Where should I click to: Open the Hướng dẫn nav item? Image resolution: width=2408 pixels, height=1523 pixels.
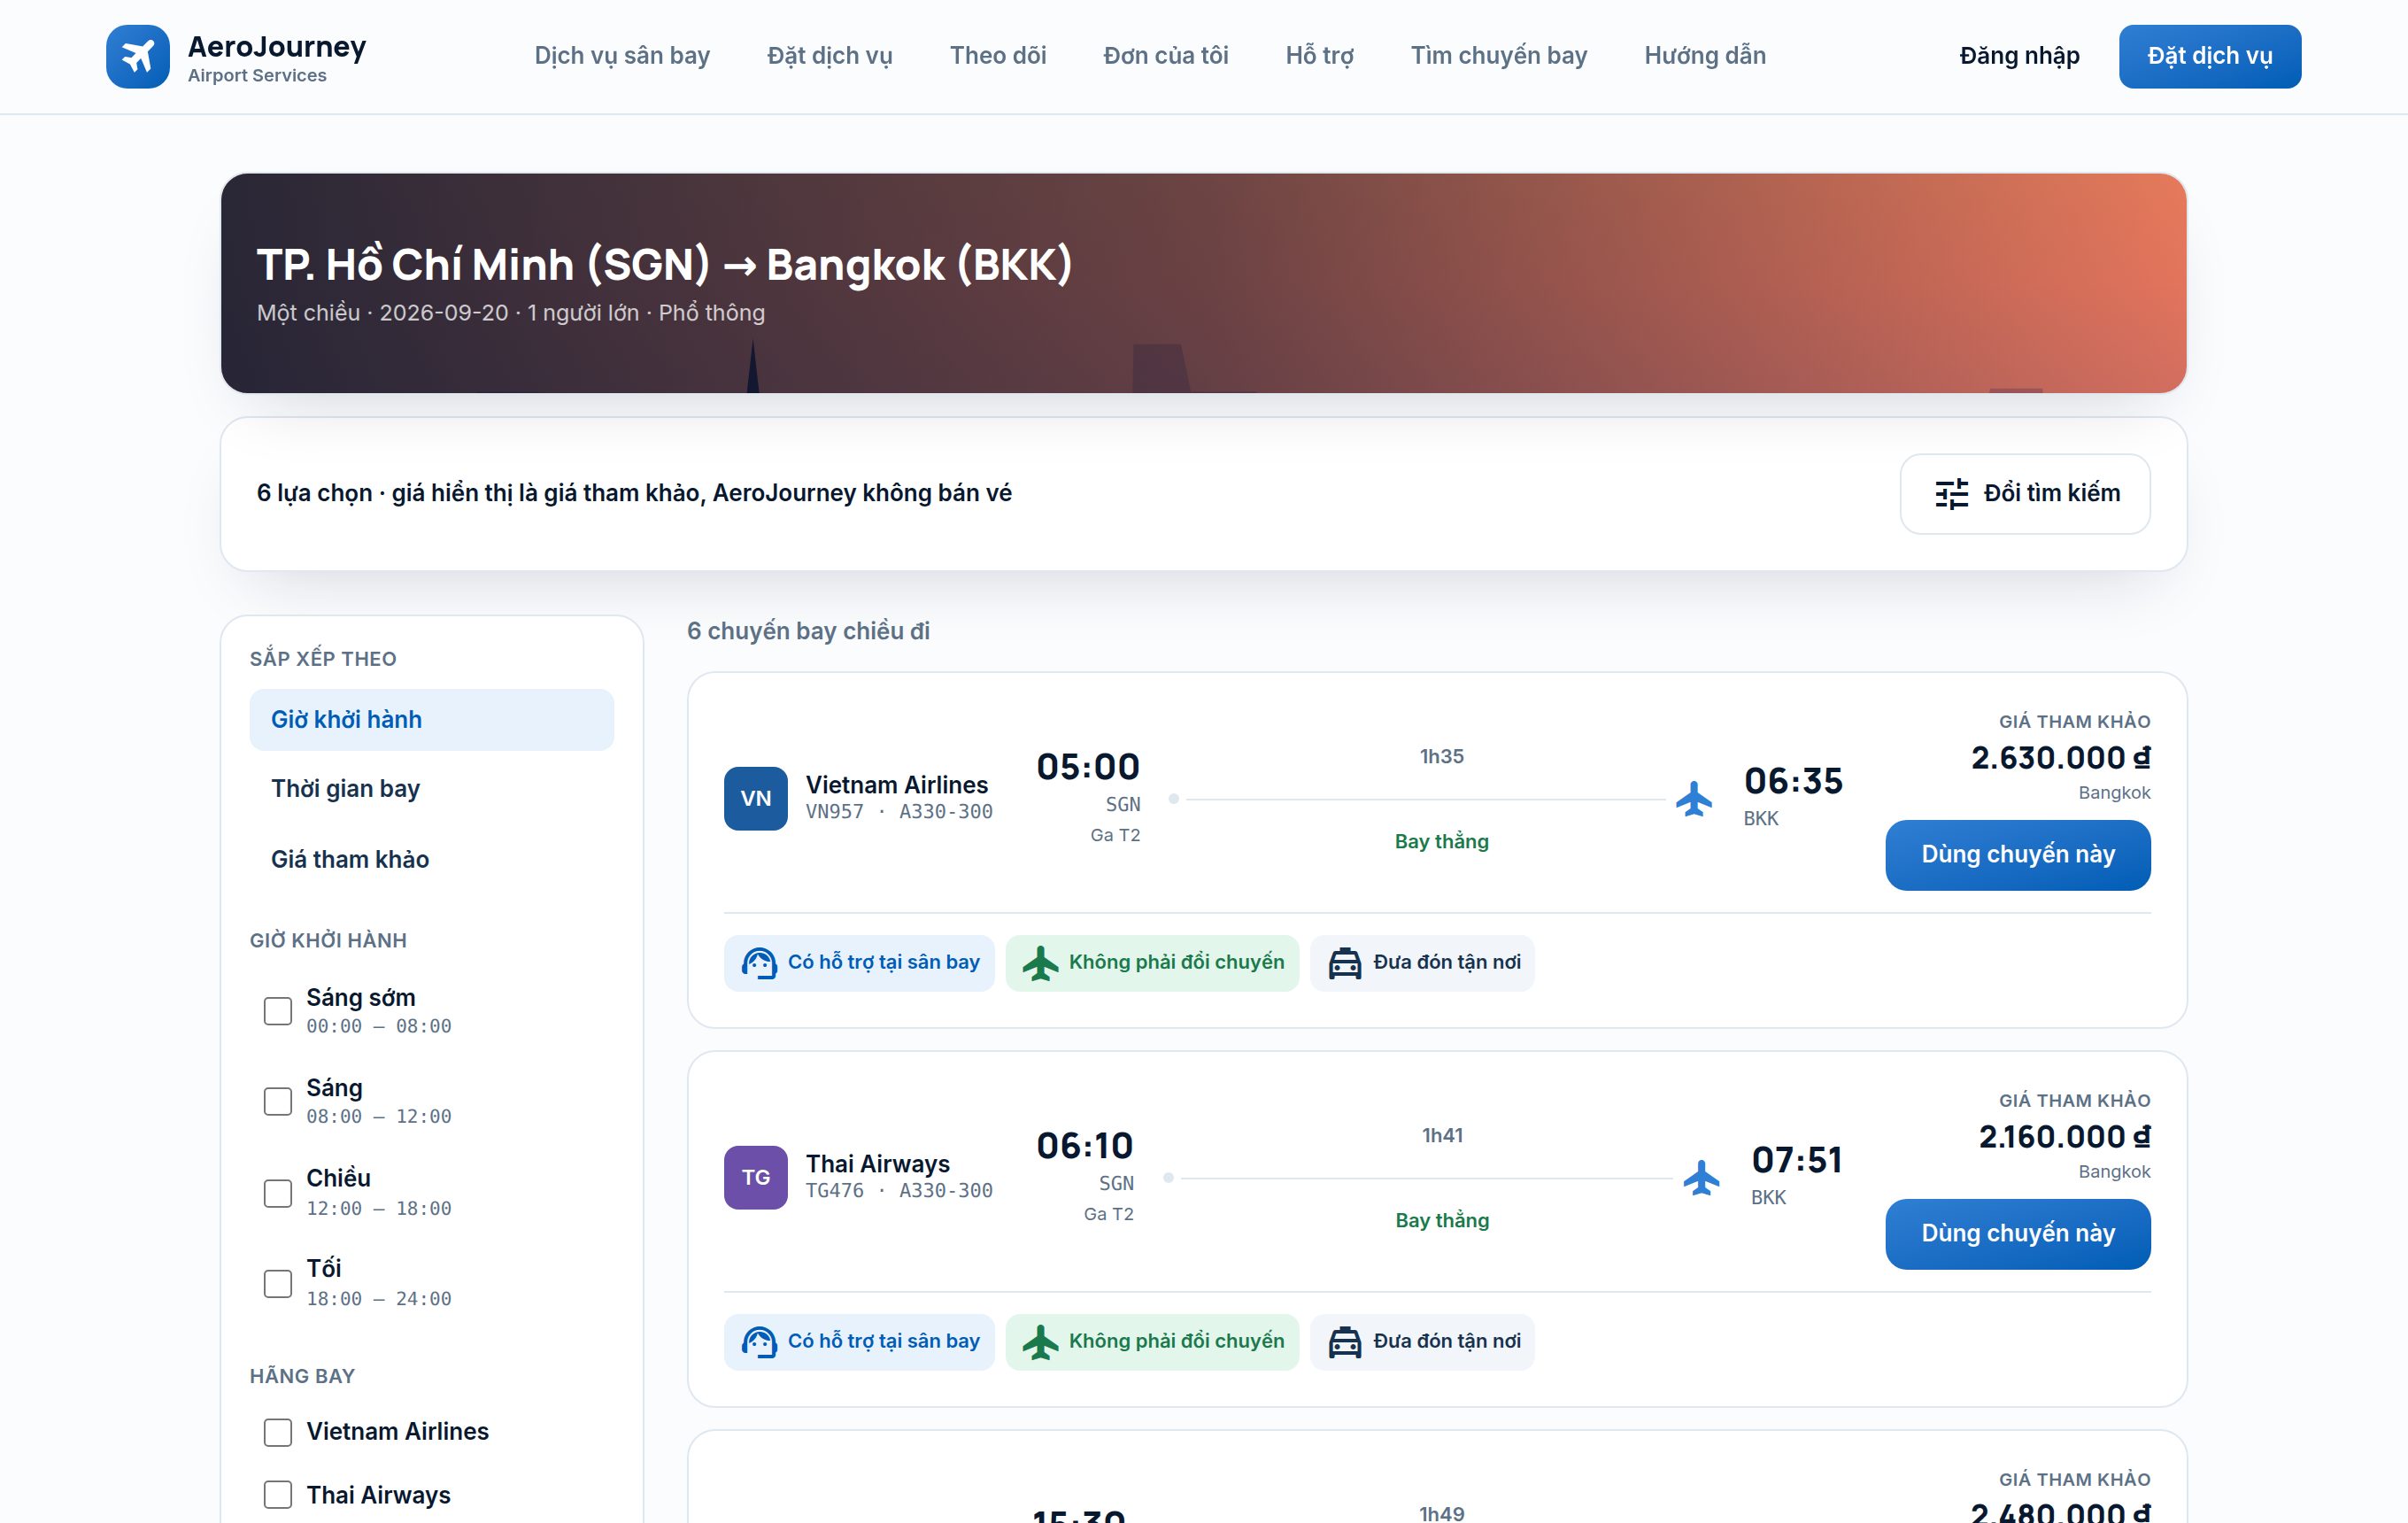coord(1705,56)
